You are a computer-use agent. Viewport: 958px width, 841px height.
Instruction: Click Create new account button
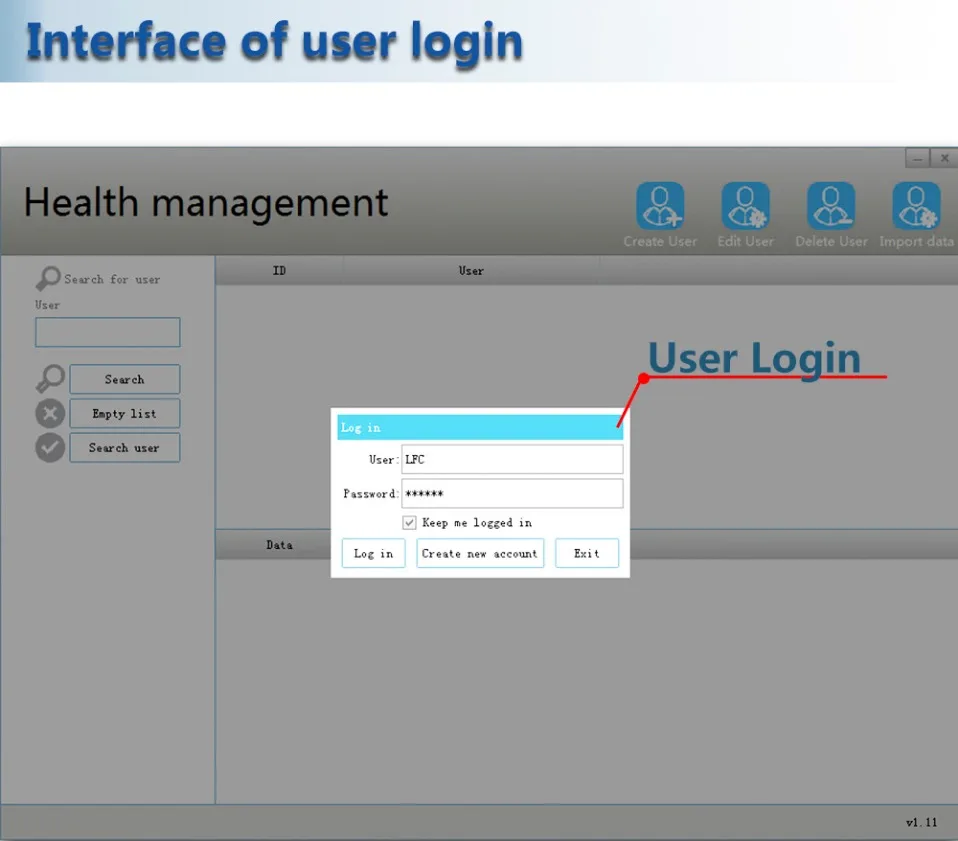480,553
